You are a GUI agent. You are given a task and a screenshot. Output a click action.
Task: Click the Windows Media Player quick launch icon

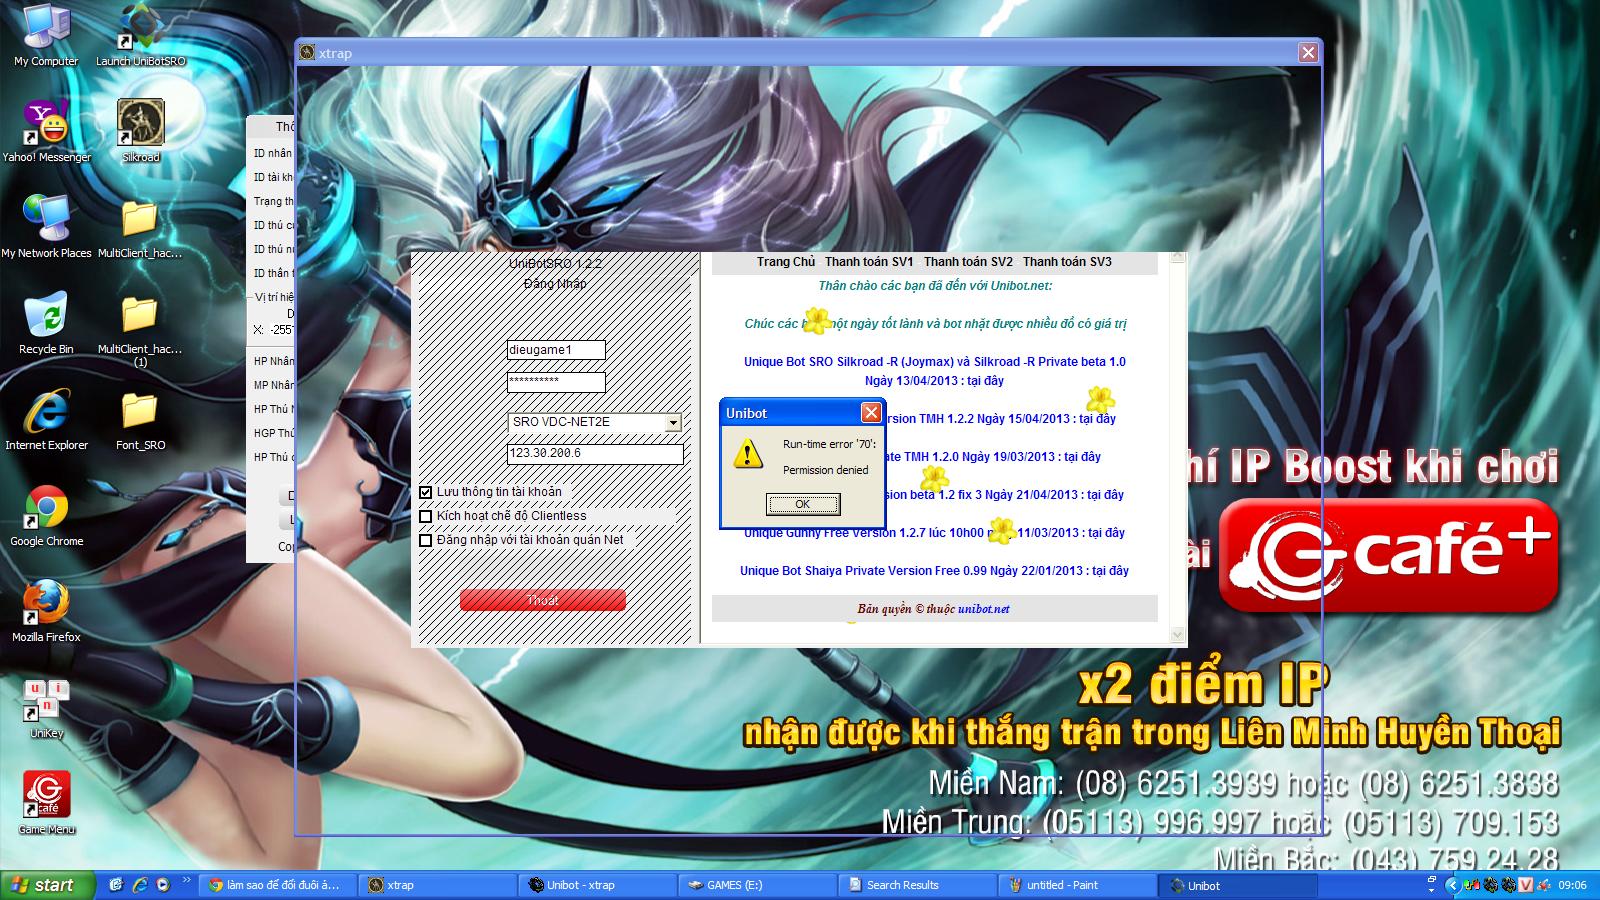(x=163, y=885)
